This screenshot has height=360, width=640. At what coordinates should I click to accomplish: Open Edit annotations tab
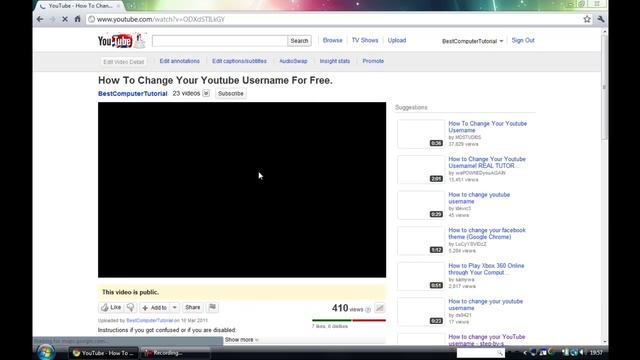point(180,61)
